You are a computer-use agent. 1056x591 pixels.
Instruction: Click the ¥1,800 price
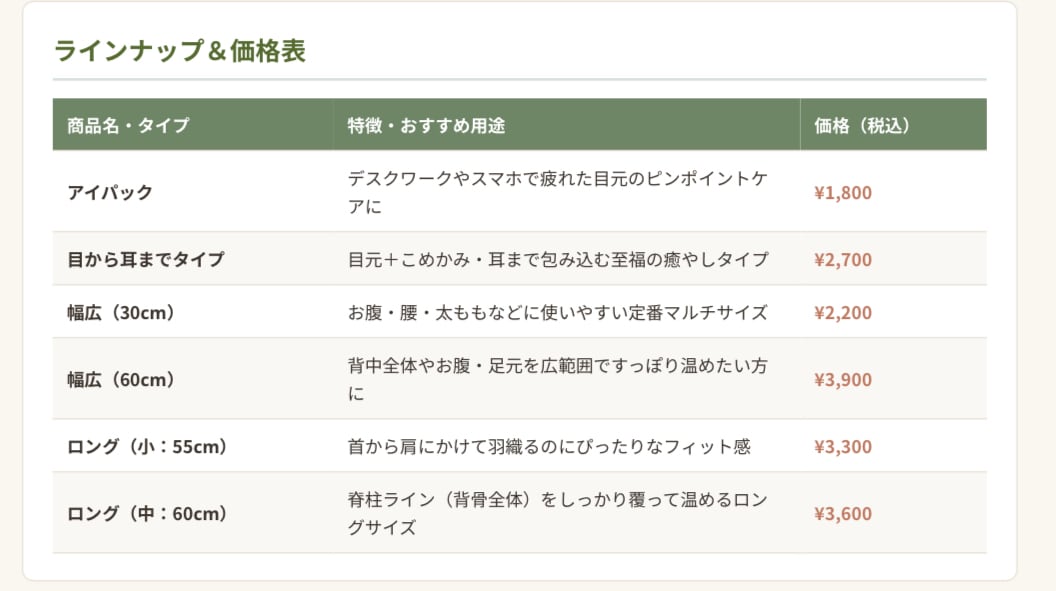[x=843, y=193]
